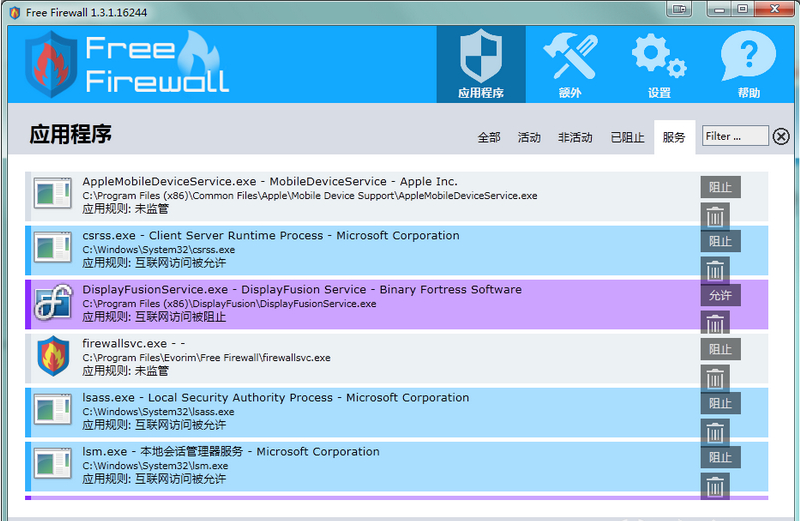
Task: Block AppleMobileDeviceService.exe with 阻止 button
Action: pyautogui.click(x=720, y=187)
